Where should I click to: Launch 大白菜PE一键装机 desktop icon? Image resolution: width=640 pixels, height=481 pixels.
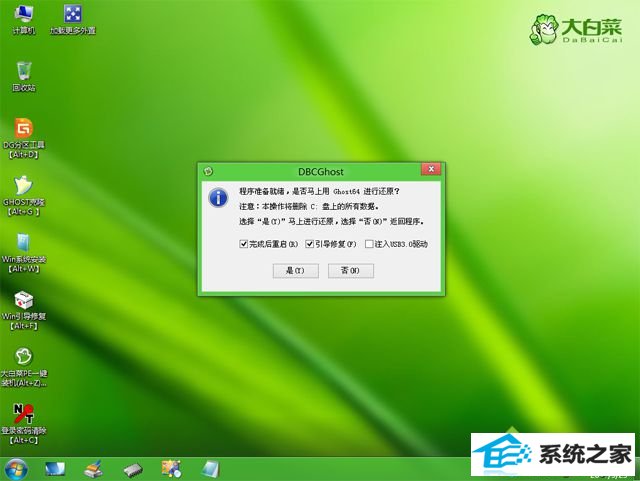tap(23, 359)
